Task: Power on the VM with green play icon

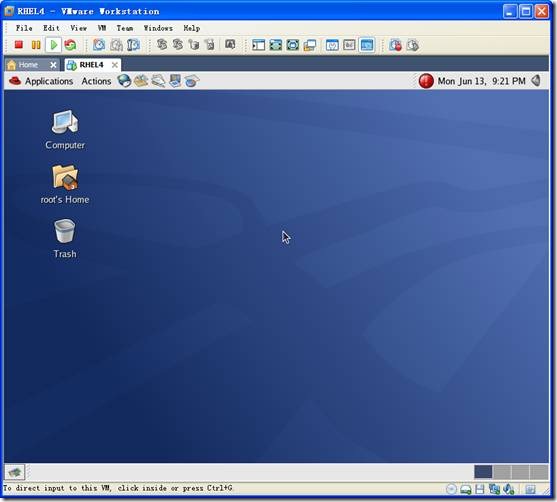Action: (54, 45)
